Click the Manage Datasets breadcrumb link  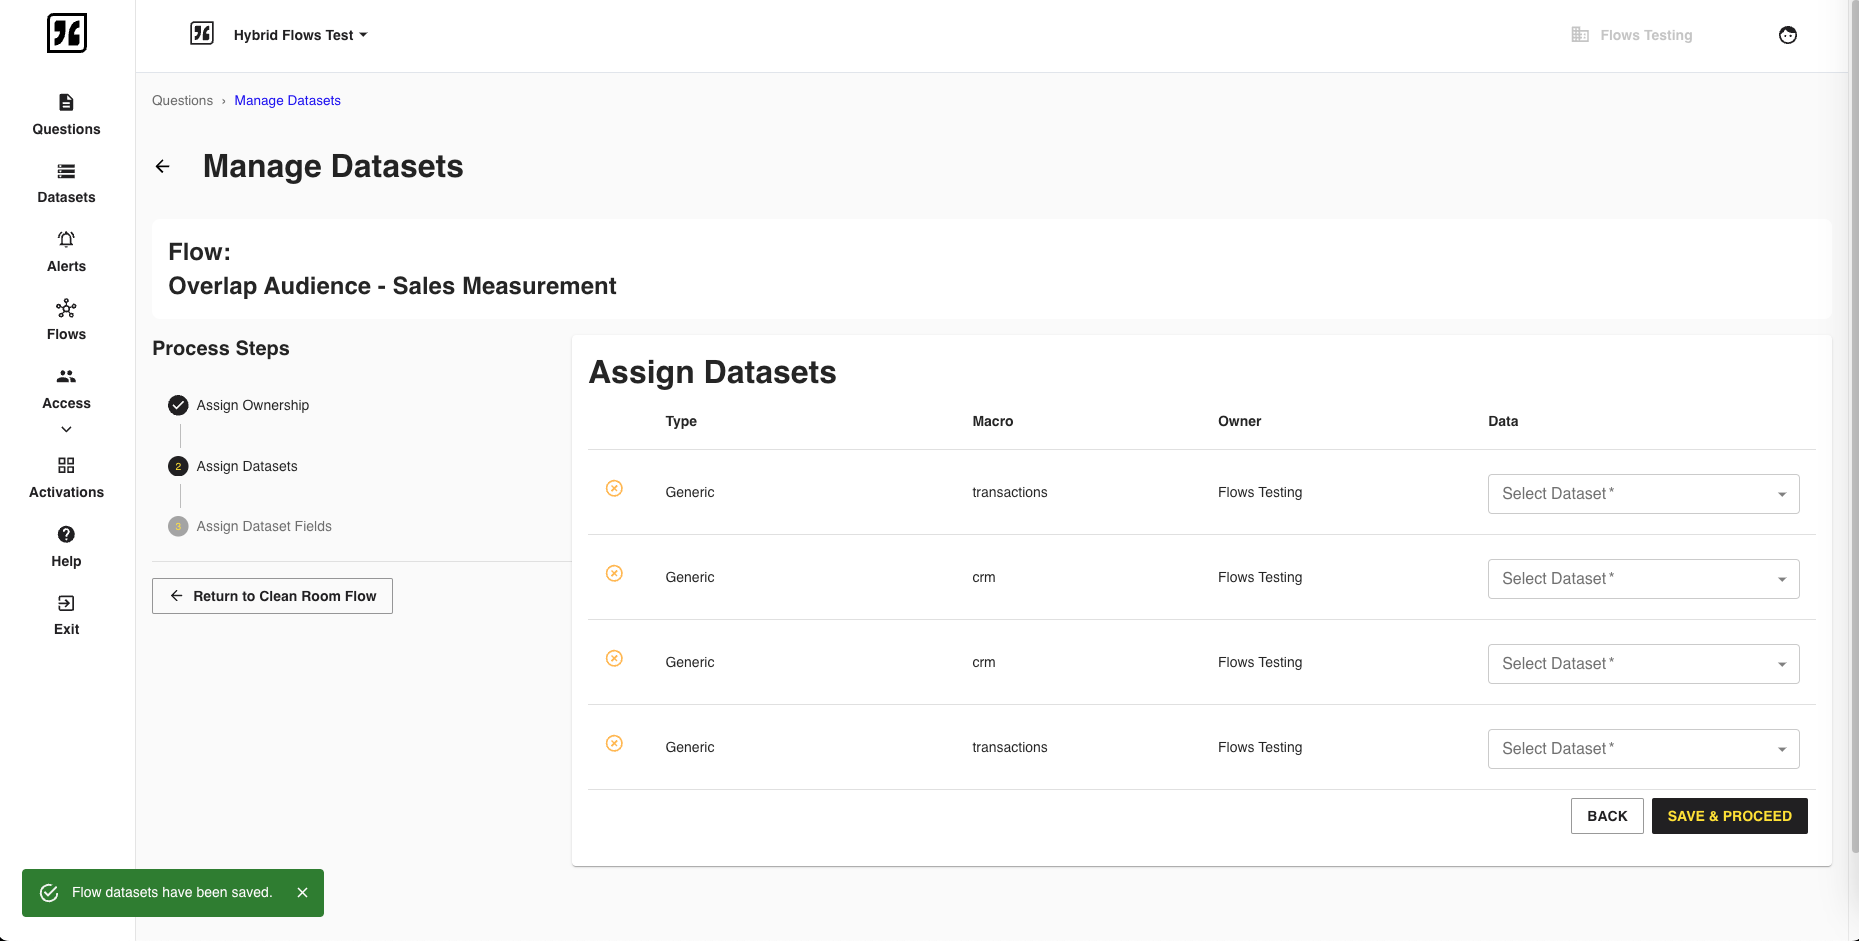tap(287, 100)
